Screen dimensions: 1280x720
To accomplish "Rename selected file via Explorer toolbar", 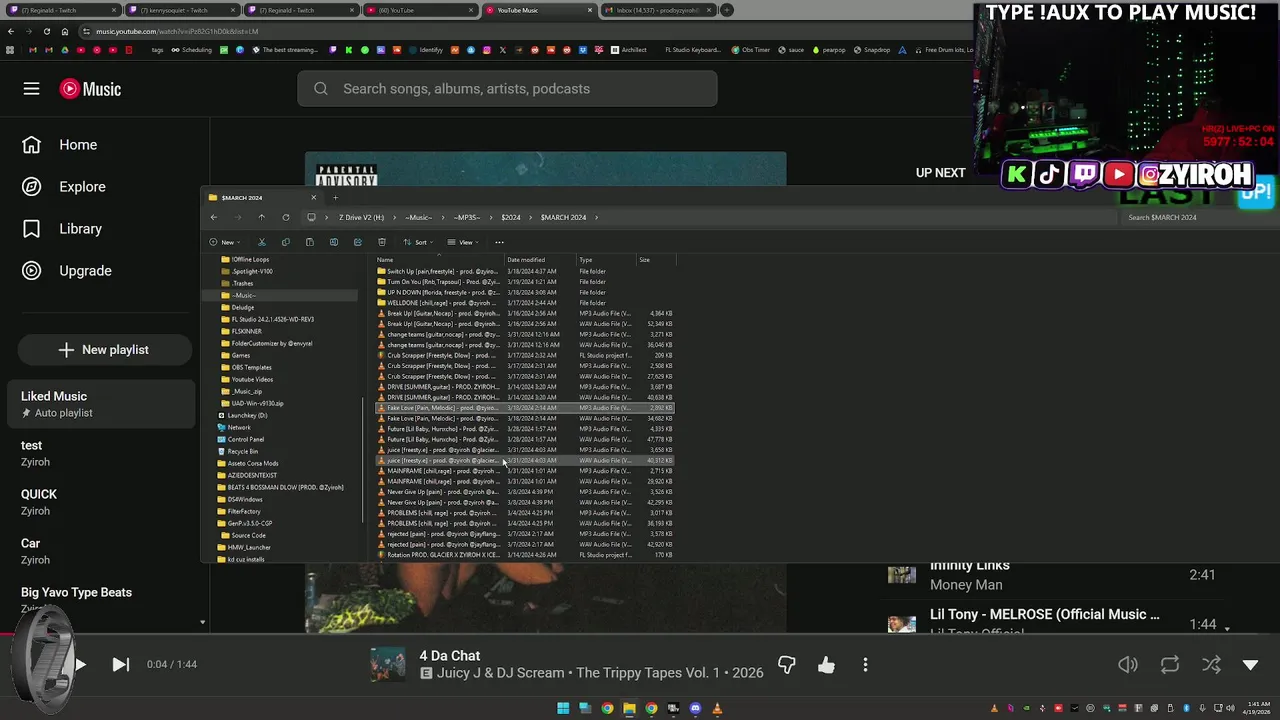I will [x=334, y=242].
